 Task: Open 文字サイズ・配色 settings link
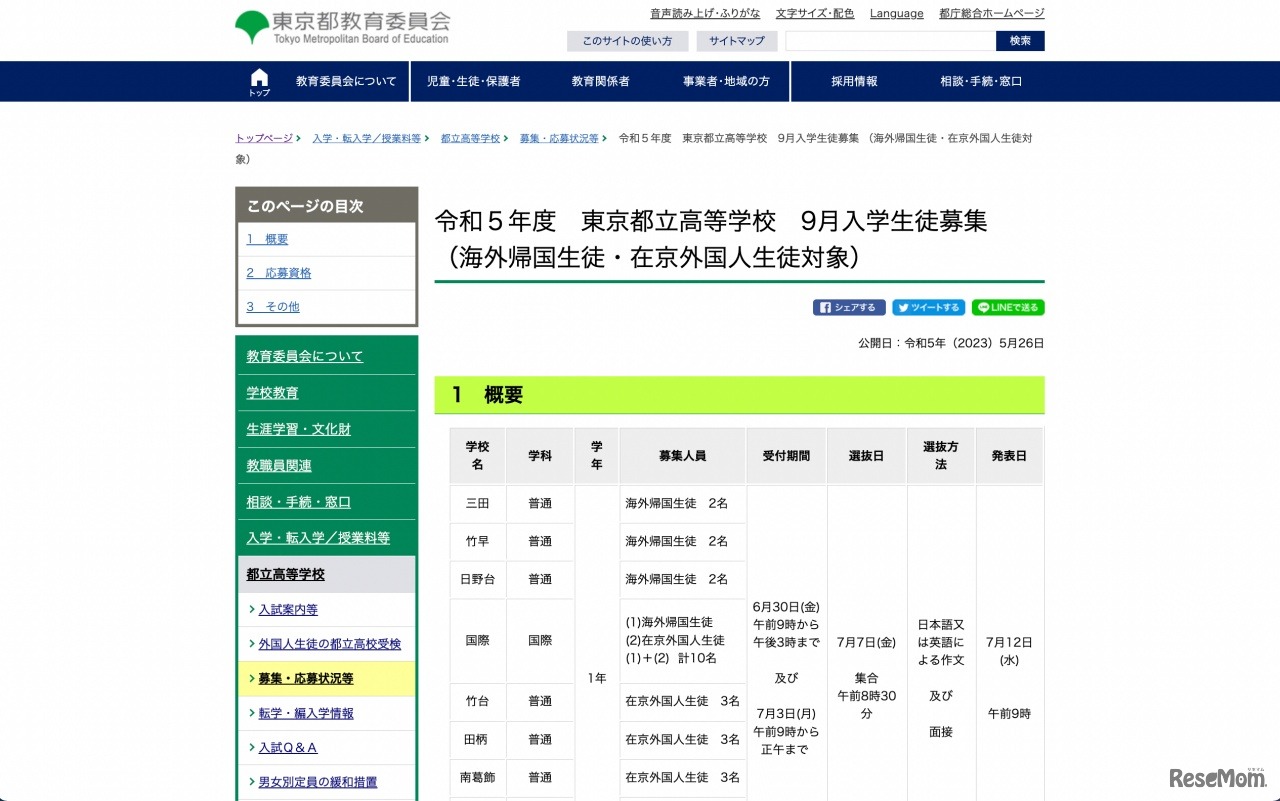[x=815, y=13]
